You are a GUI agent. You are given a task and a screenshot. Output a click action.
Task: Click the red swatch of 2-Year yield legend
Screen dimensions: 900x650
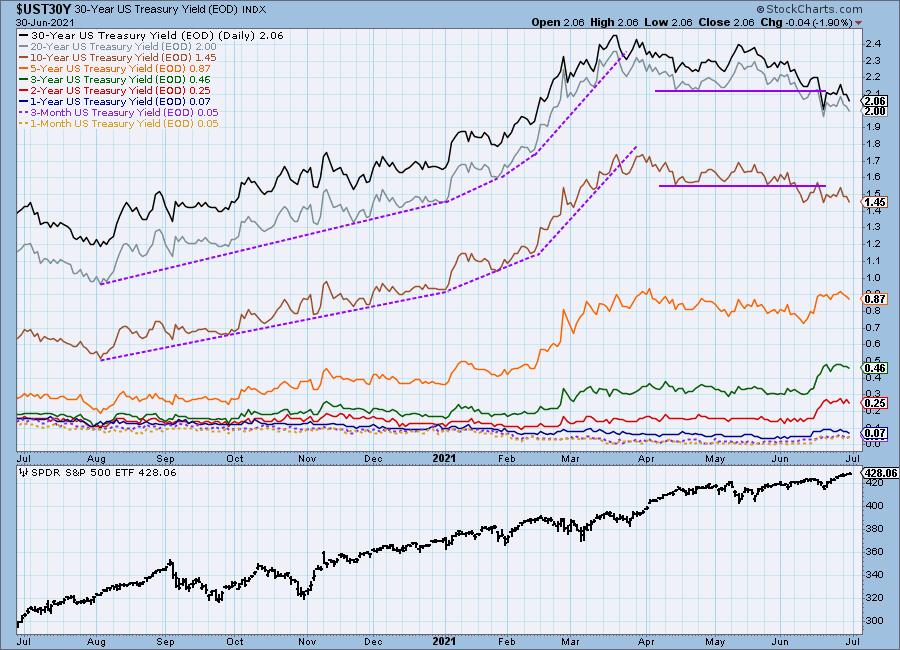24,90
